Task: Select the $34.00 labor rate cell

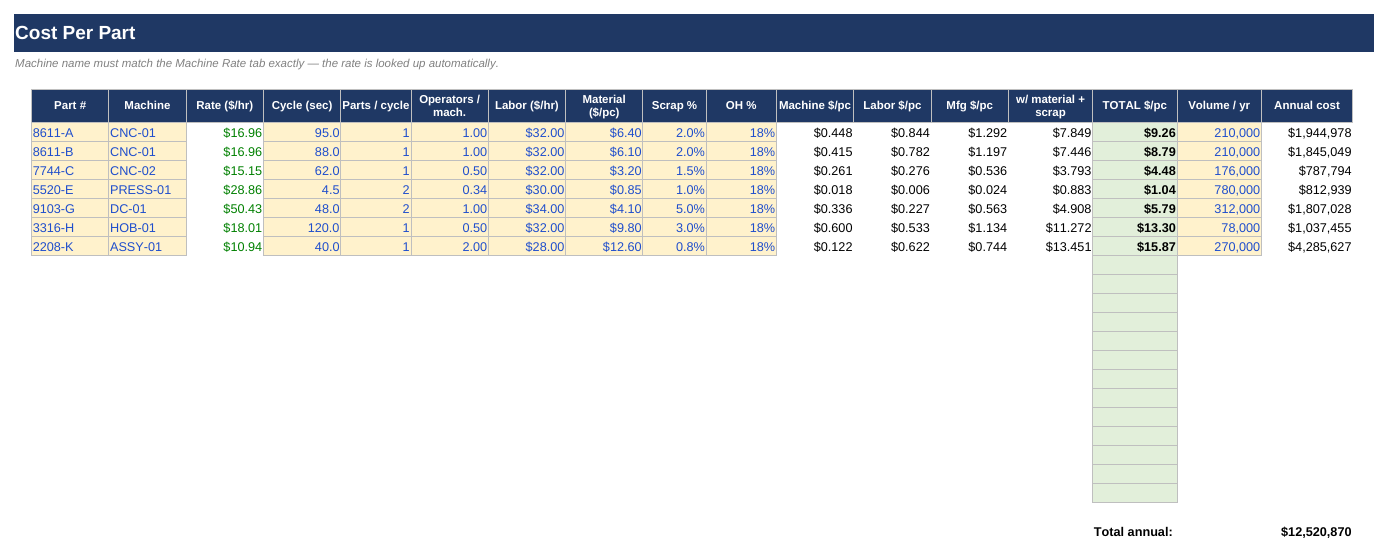Action: coord(527,208)
